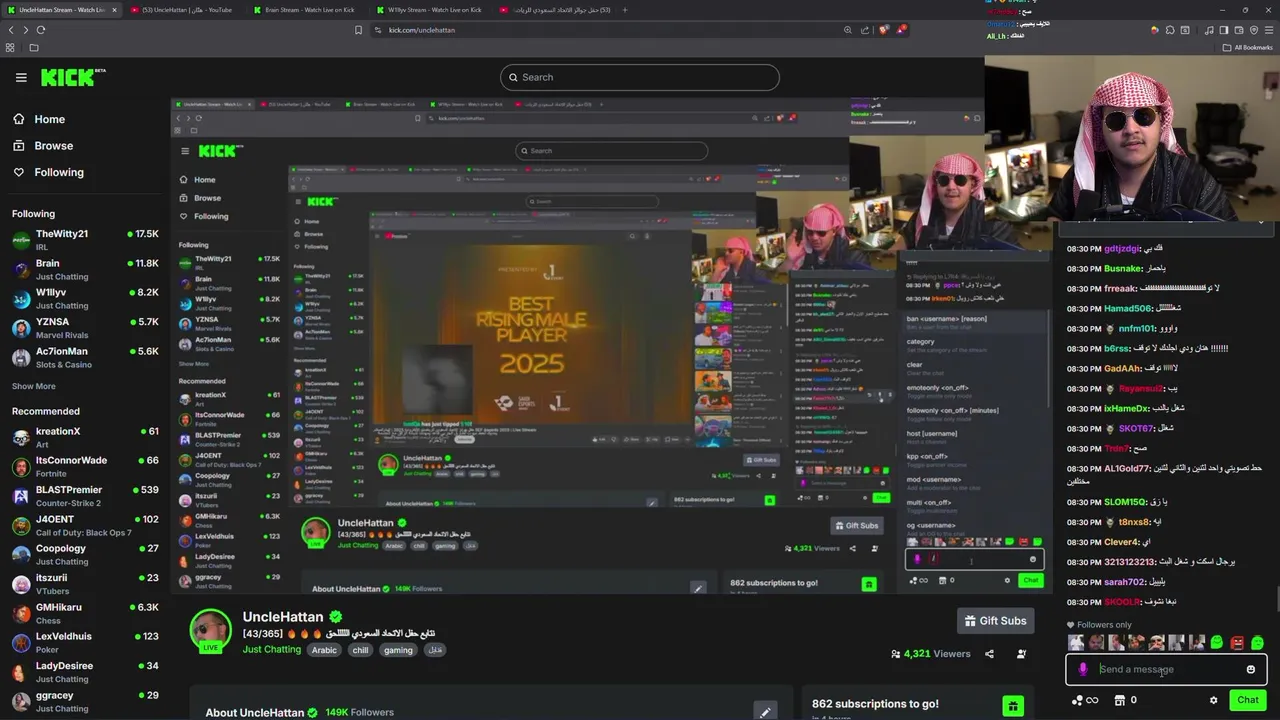
Task: Switch to W1llyv Stream browser tab
Action: coord(432,10)
